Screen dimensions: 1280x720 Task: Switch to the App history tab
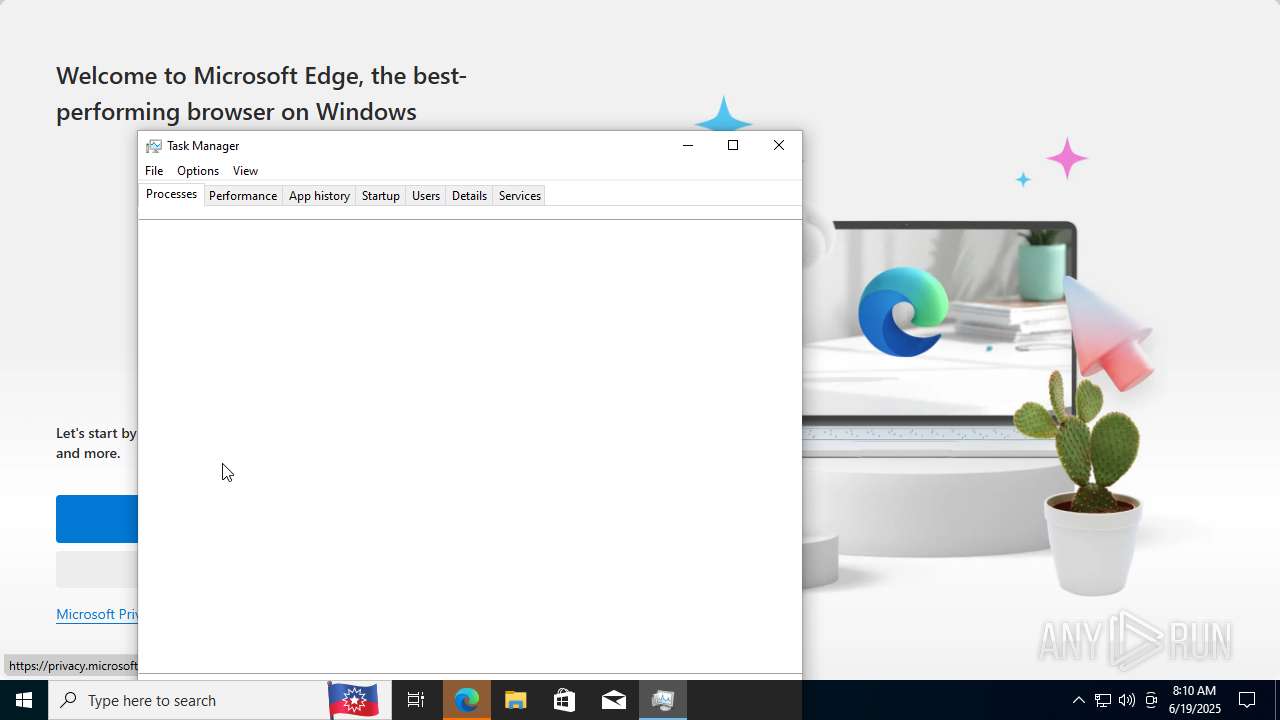(319, 196)
